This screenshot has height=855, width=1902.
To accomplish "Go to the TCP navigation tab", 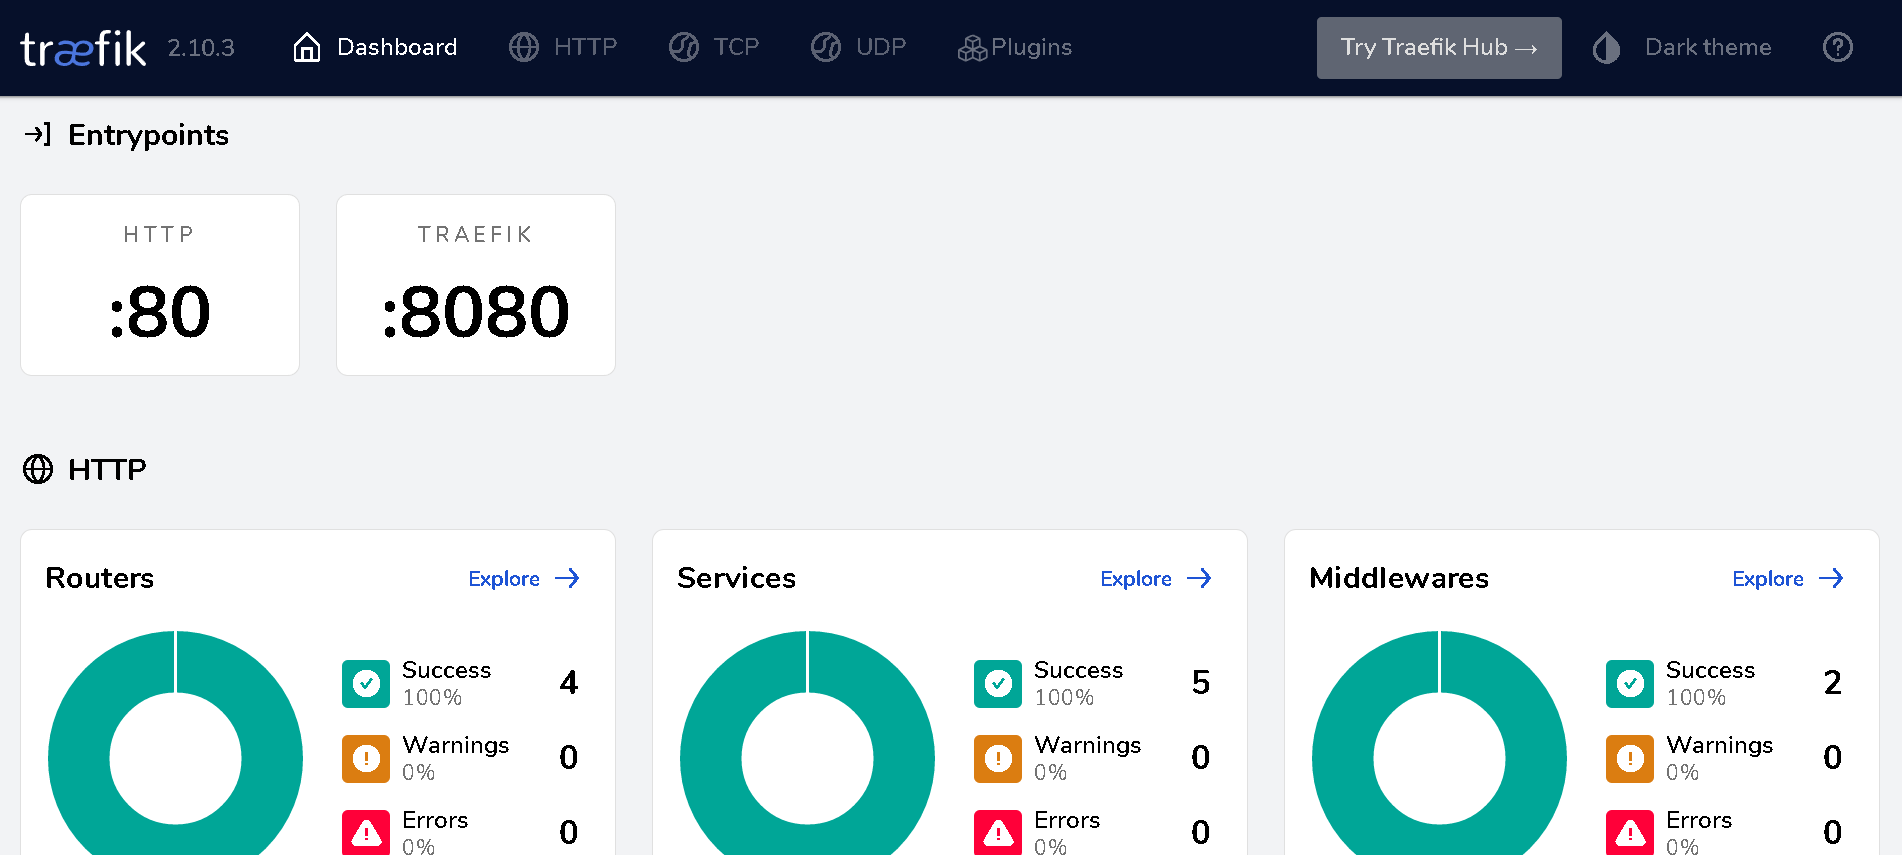I will point(714,47).
